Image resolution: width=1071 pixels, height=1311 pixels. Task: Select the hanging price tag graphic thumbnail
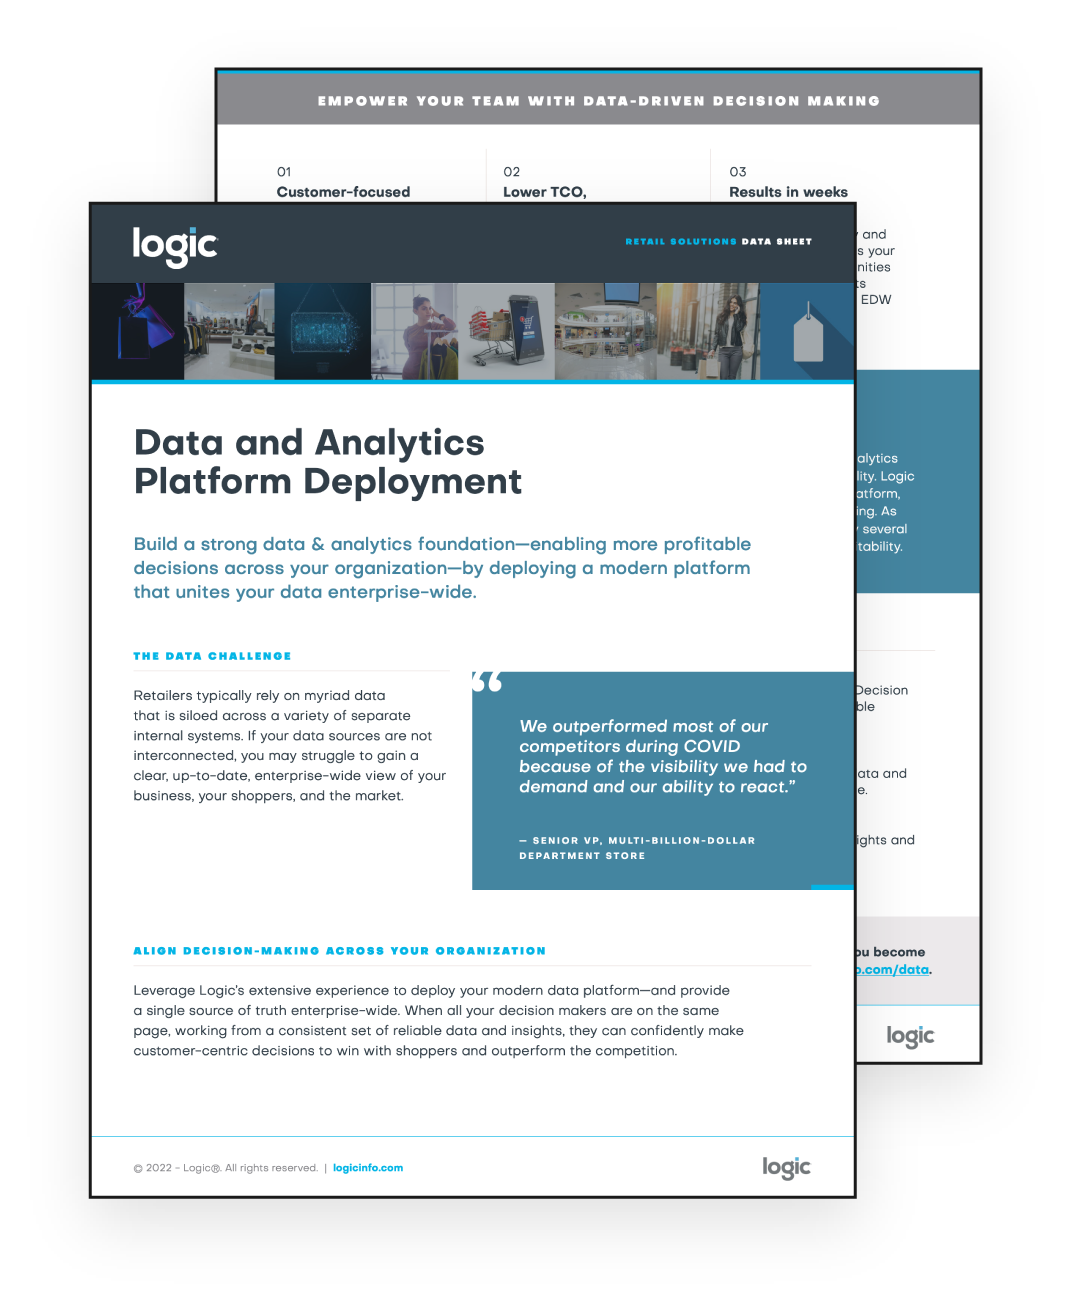pos(809,330)
